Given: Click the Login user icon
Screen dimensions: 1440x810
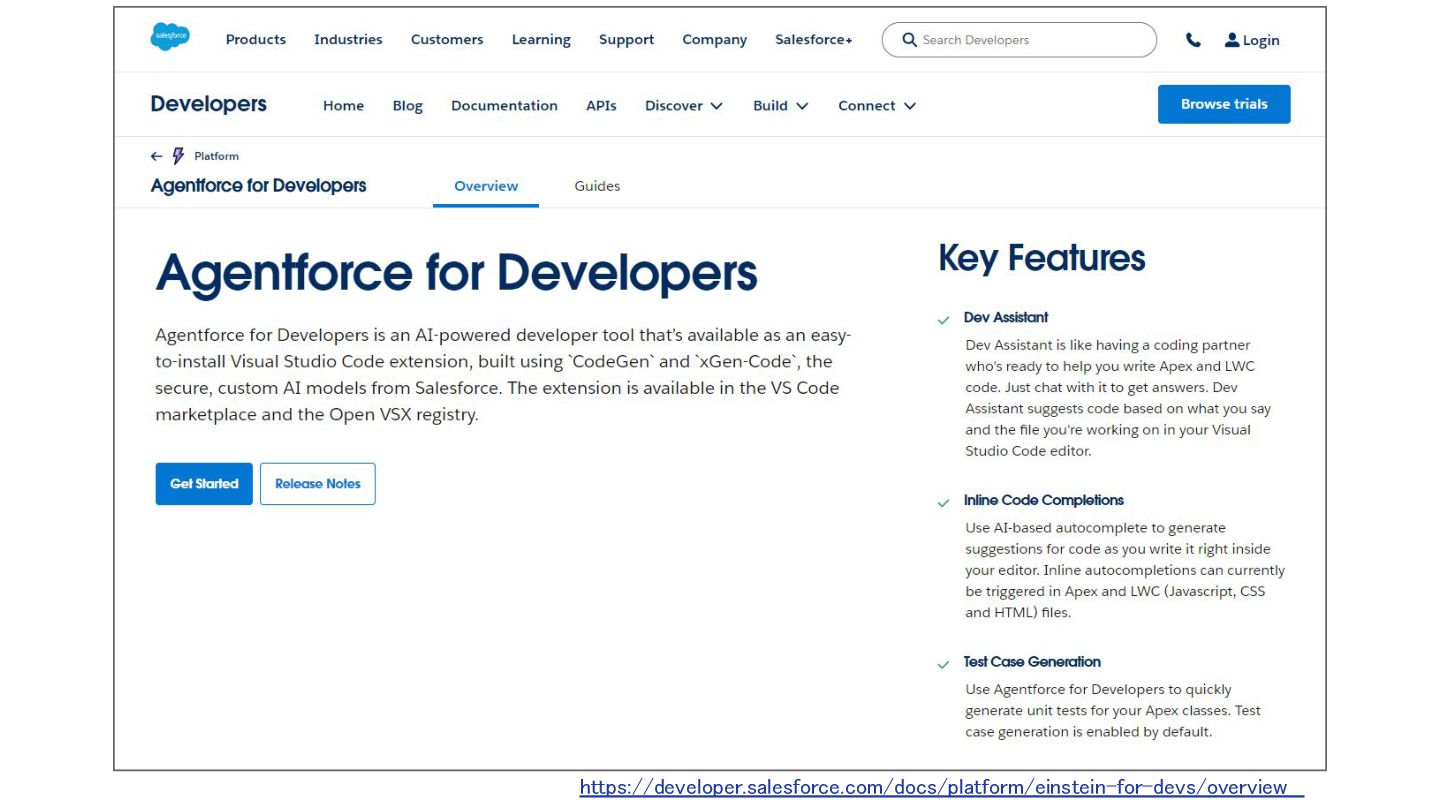Looking at the screenshot, I should pyautogui.click(x=1232, y=40).
